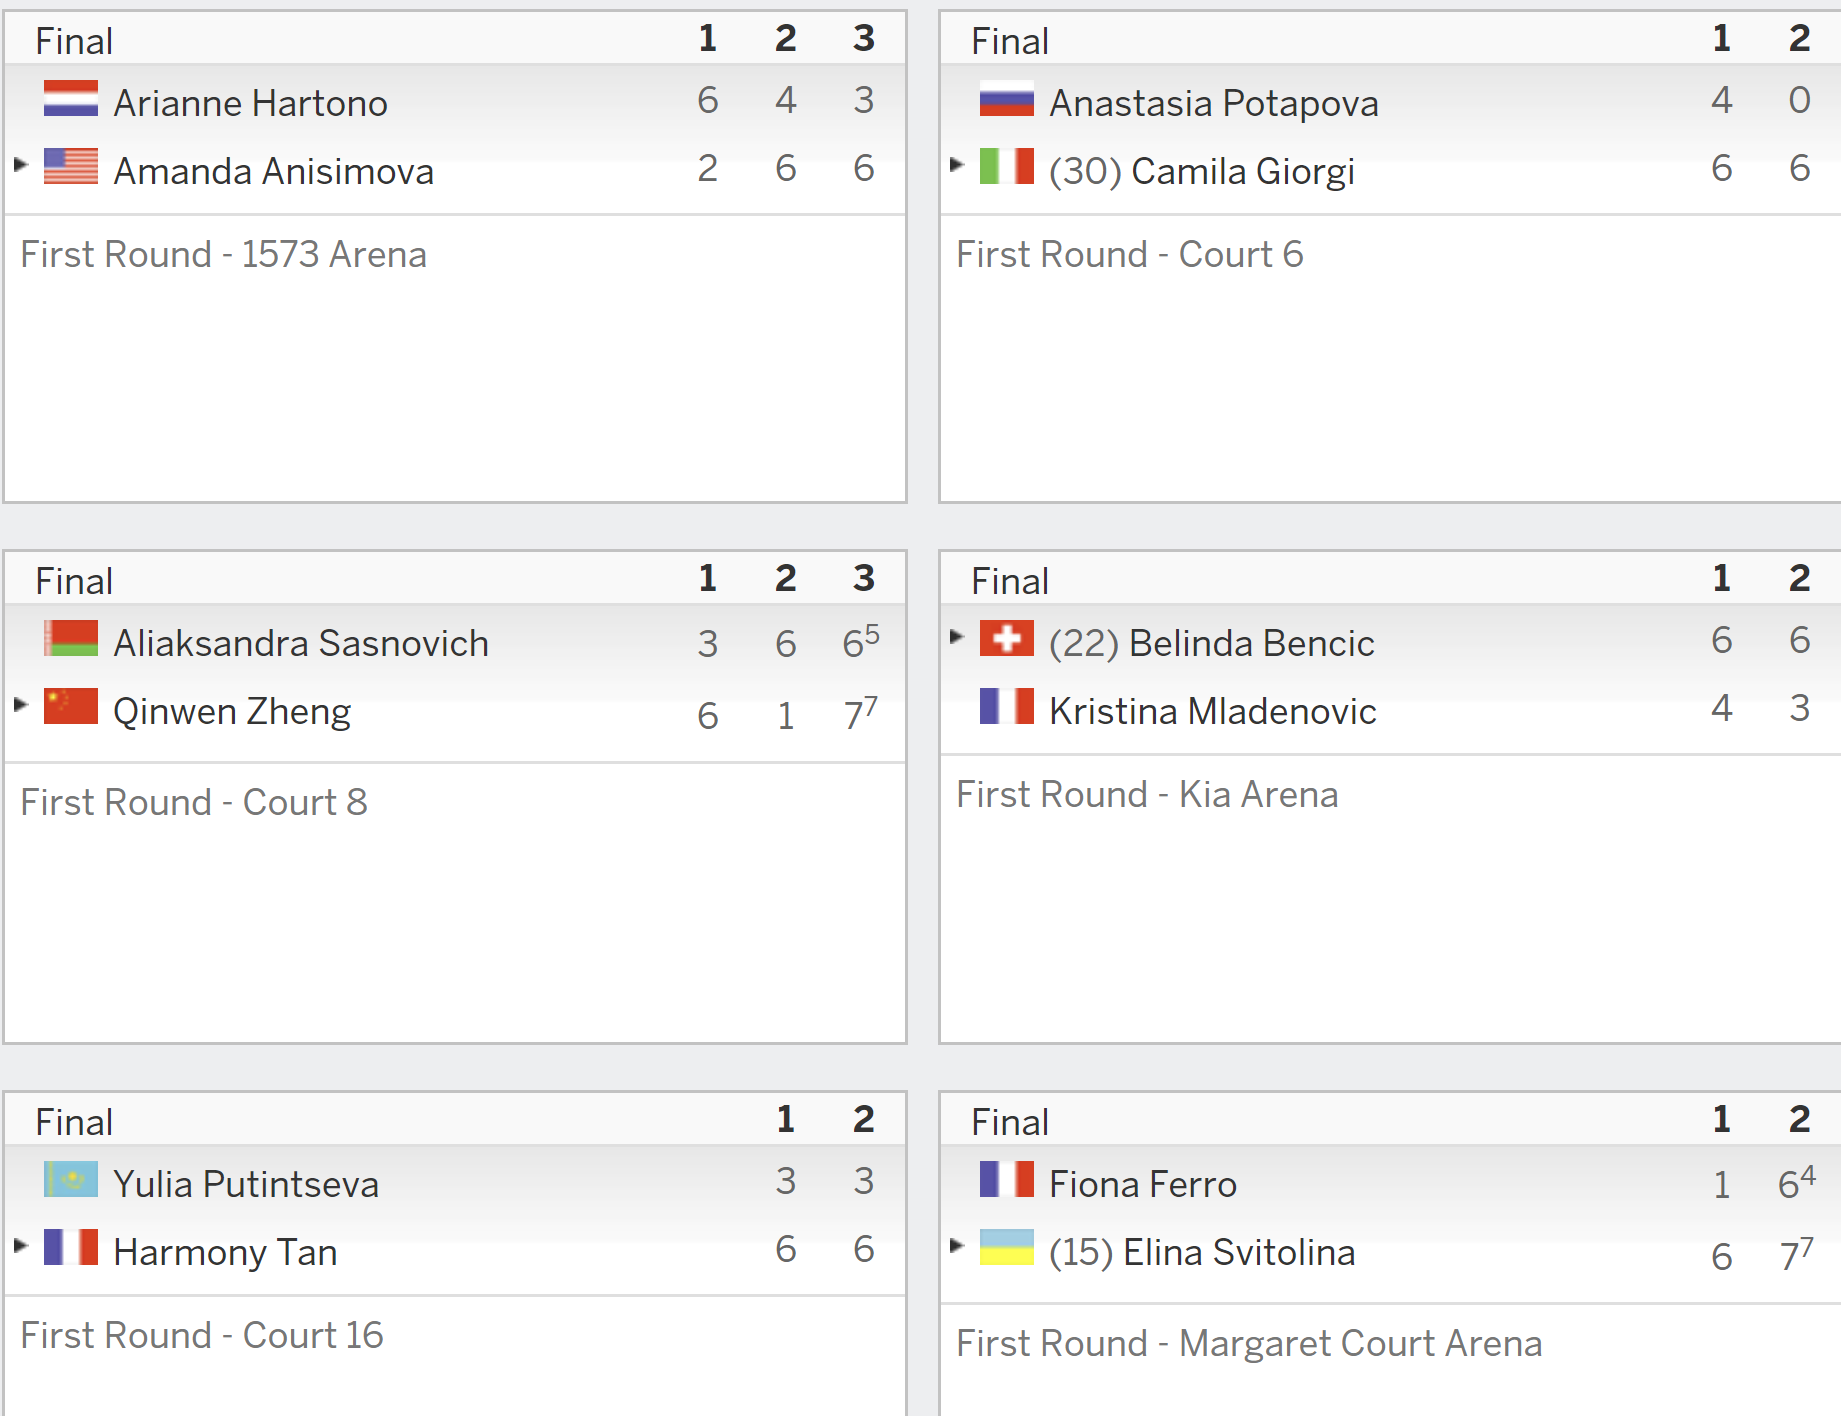Image resolution: width=1841 pixels, height=1416 pixels.
Task: Click the China flag beside Qinwen Zheng
Action: (71, 706)
